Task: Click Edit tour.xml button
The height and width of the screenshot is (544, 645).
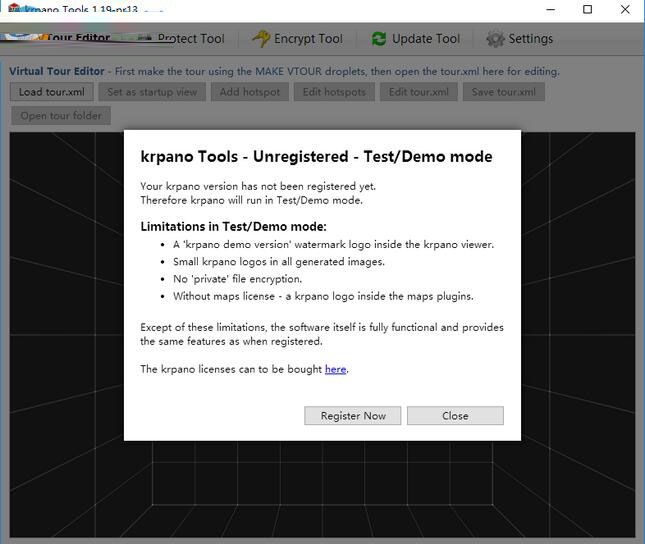Action: pyautogui.click(x=419, y=92)
